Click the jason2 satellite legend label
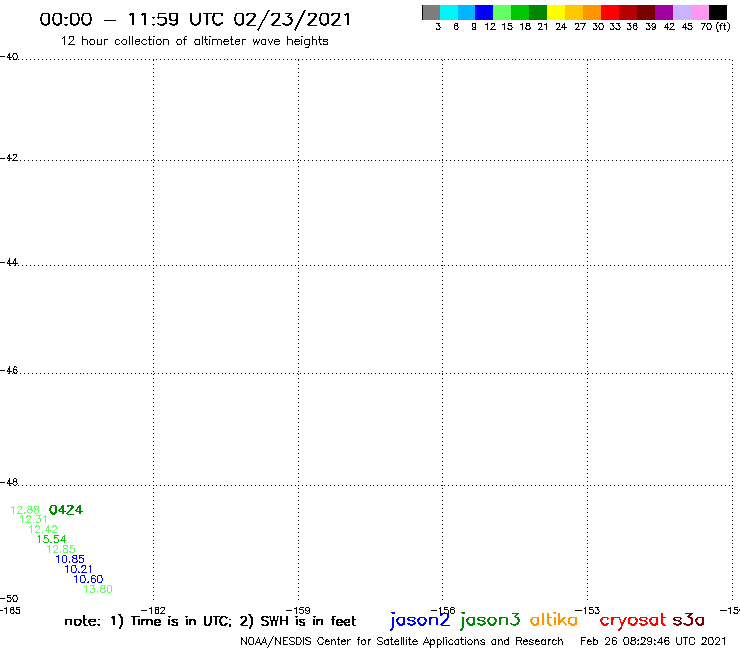This screenshot has height=650, width=740. pos(420,620)
